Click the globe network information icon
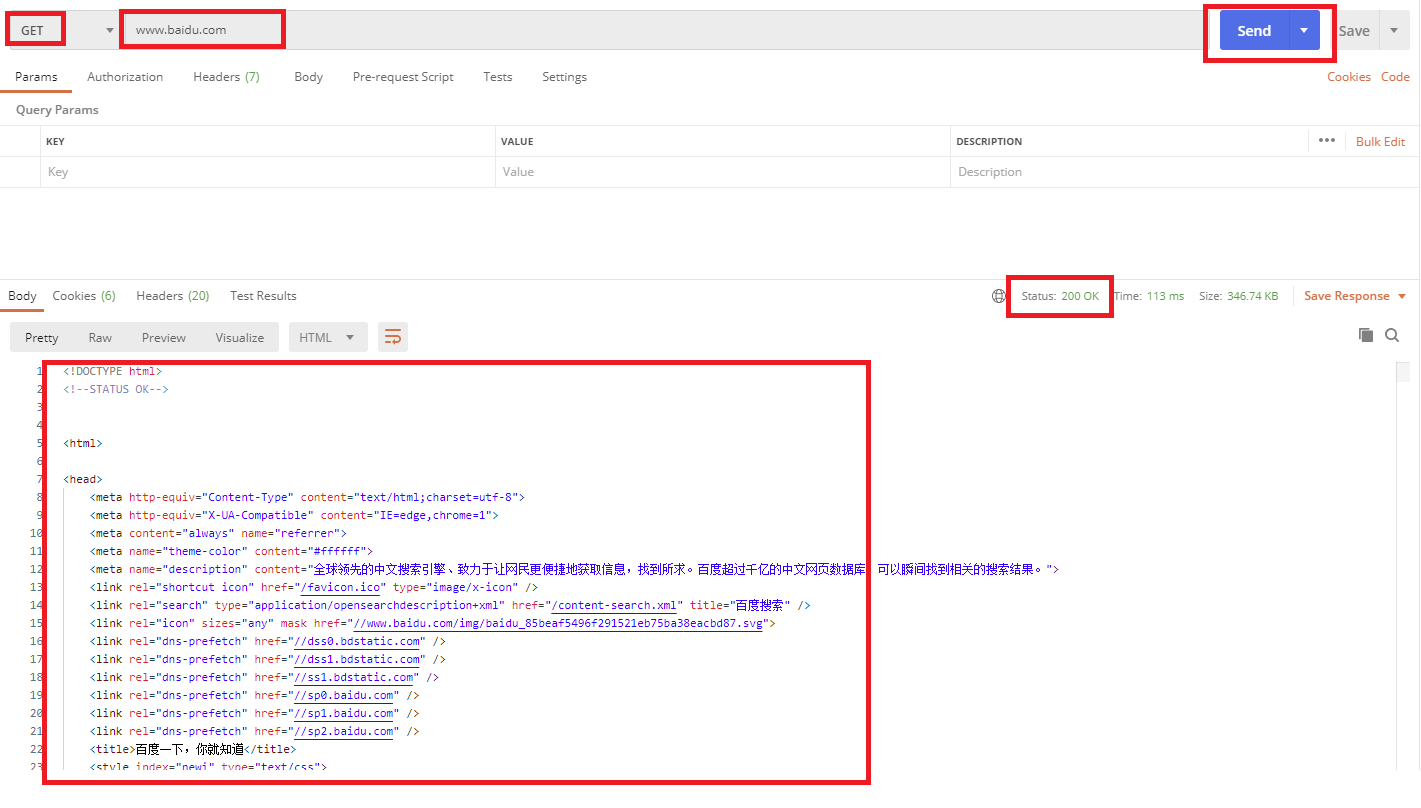1421x808 pixels. coord(998,296)
